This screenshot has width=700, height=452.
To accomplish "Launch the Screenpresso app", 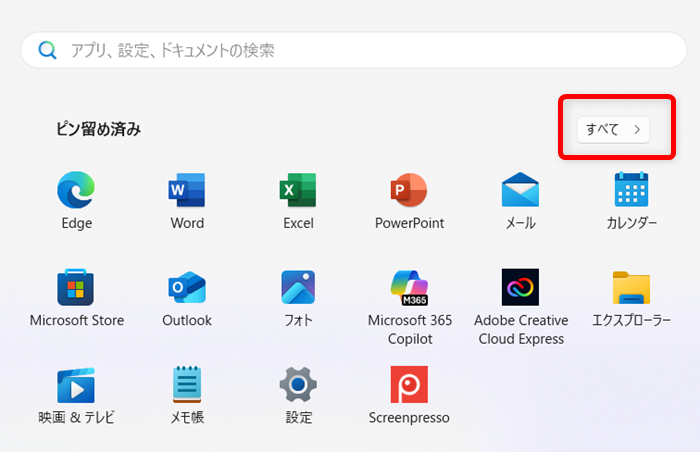I will pos(409,385).
